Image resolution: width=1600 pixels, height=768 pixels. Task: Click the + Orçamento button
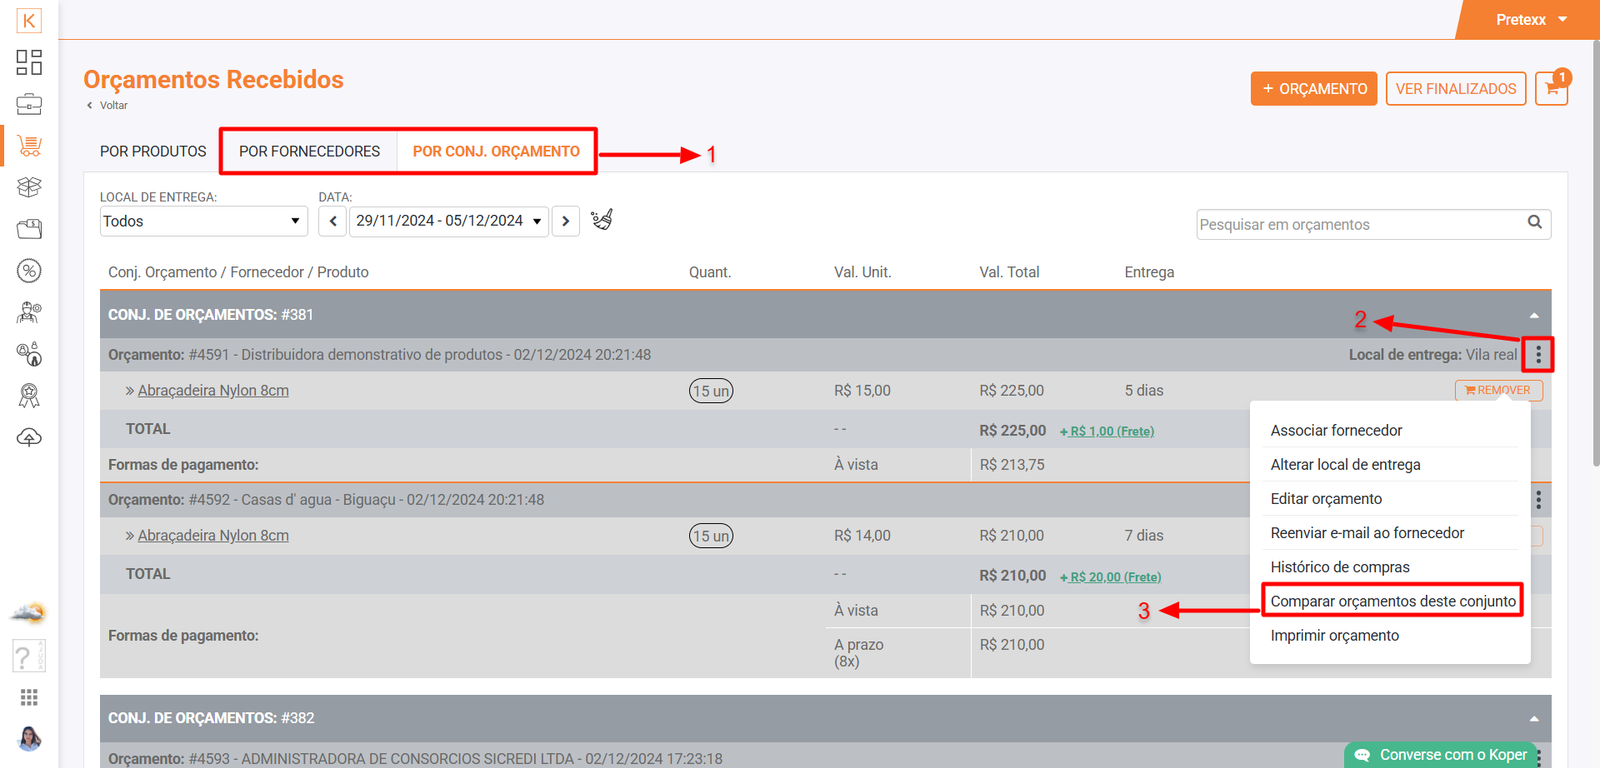tap(1313, 89)
